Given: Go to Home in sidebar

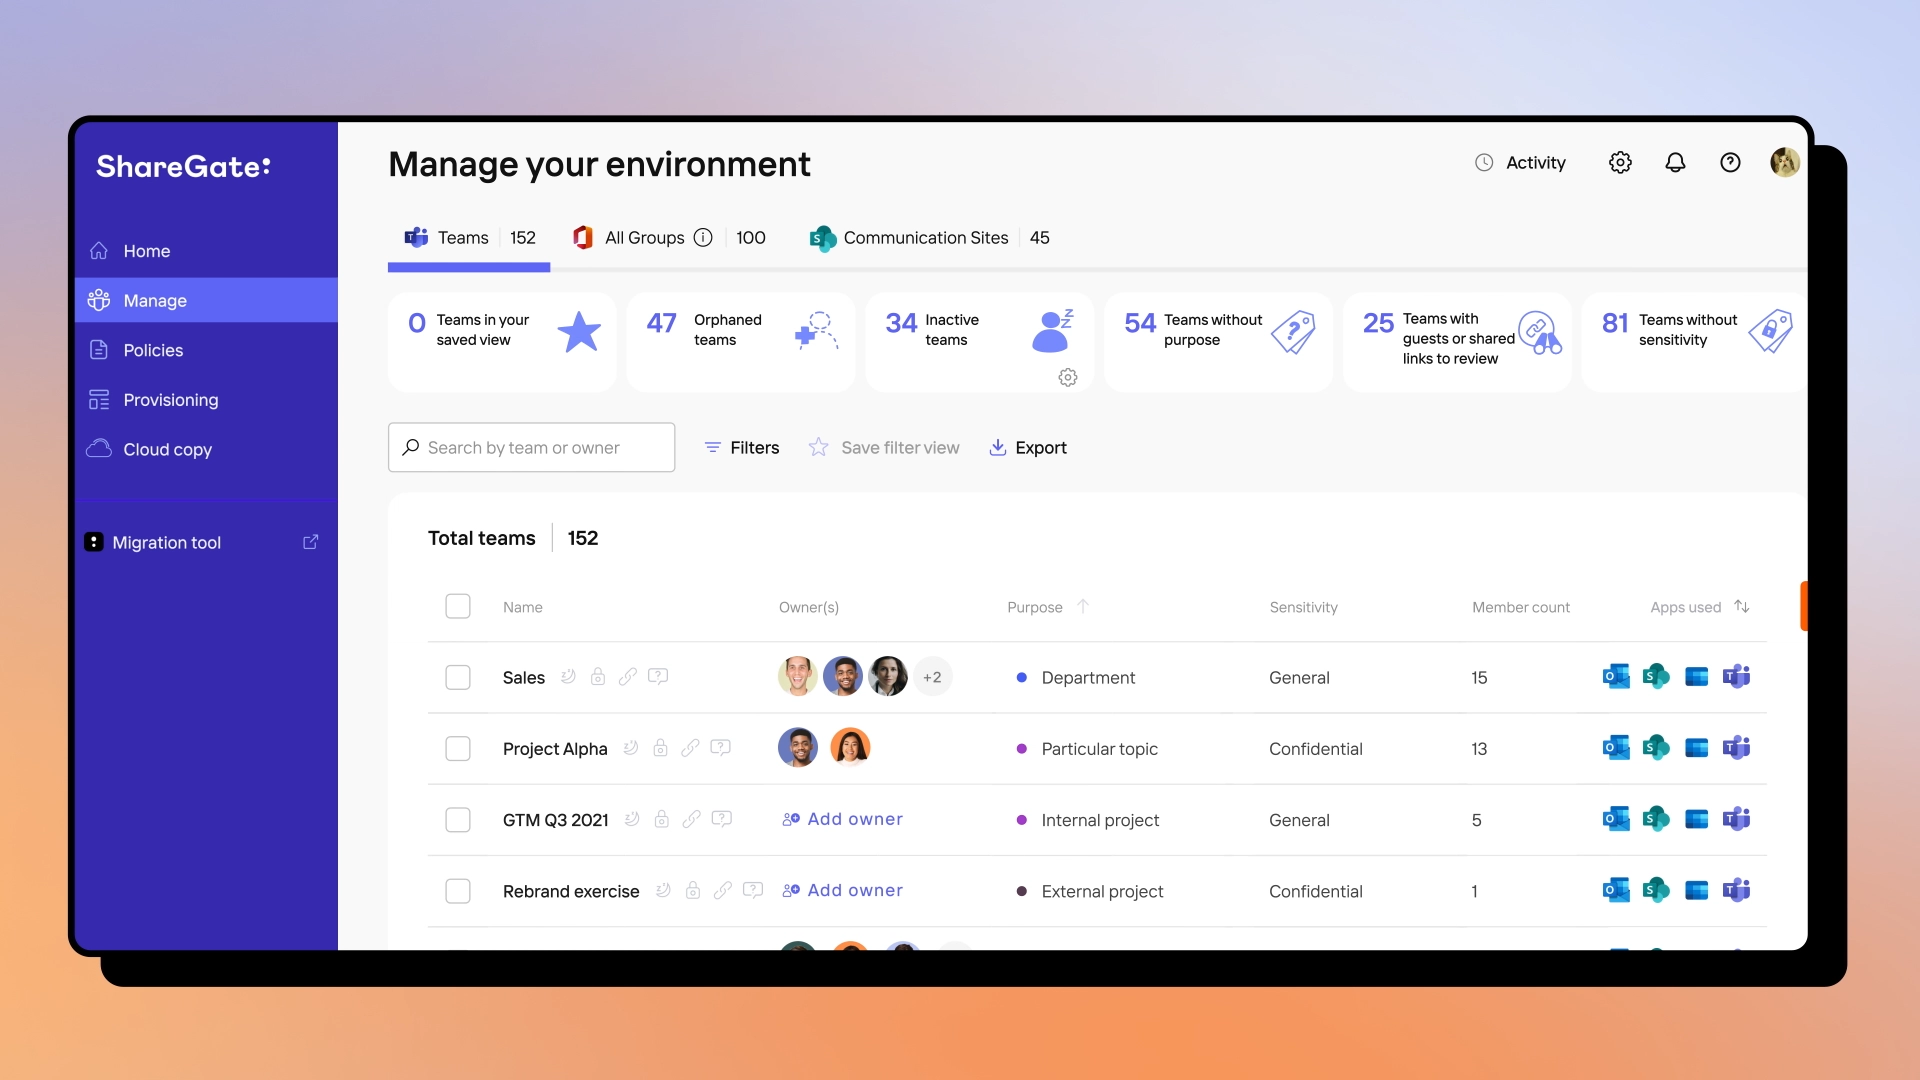Looking at the screenshot, I should coord(206,251).
